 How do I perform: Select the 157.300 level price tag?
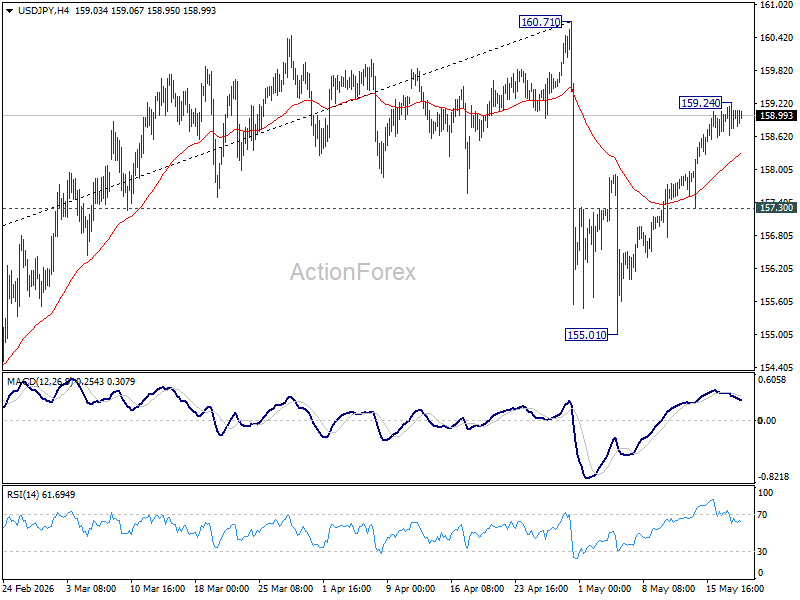point(776,208)
